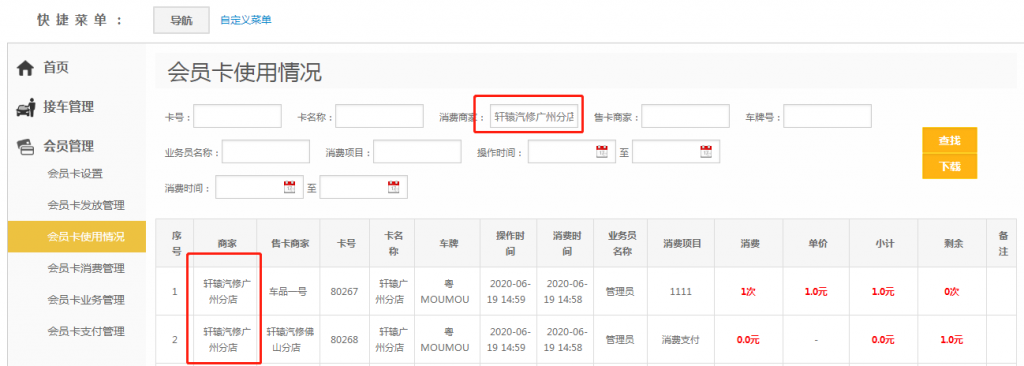Image resolution: width=1024 pixels, height=366 pixels.
Task: Select 会员卡使用情况 submenu item
Action: click(76, 237)
